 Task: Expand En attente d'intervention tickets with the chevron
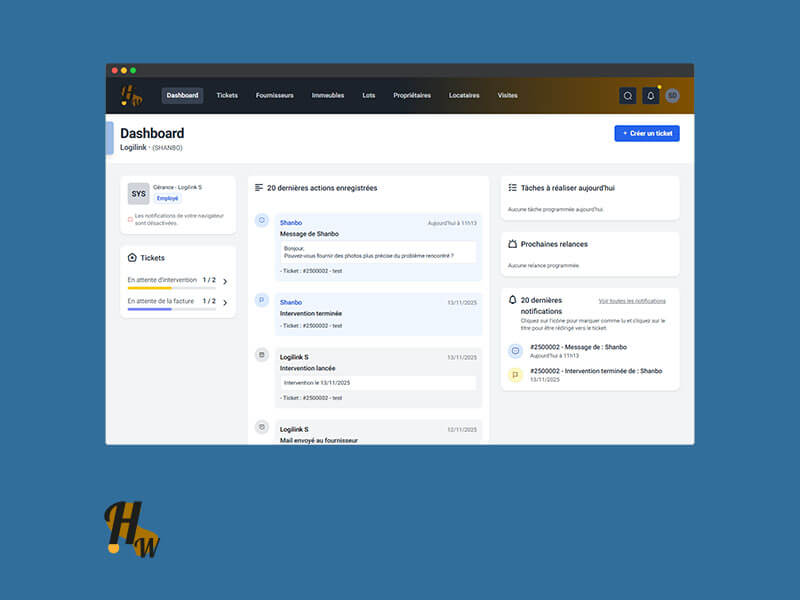click(224, 279)
